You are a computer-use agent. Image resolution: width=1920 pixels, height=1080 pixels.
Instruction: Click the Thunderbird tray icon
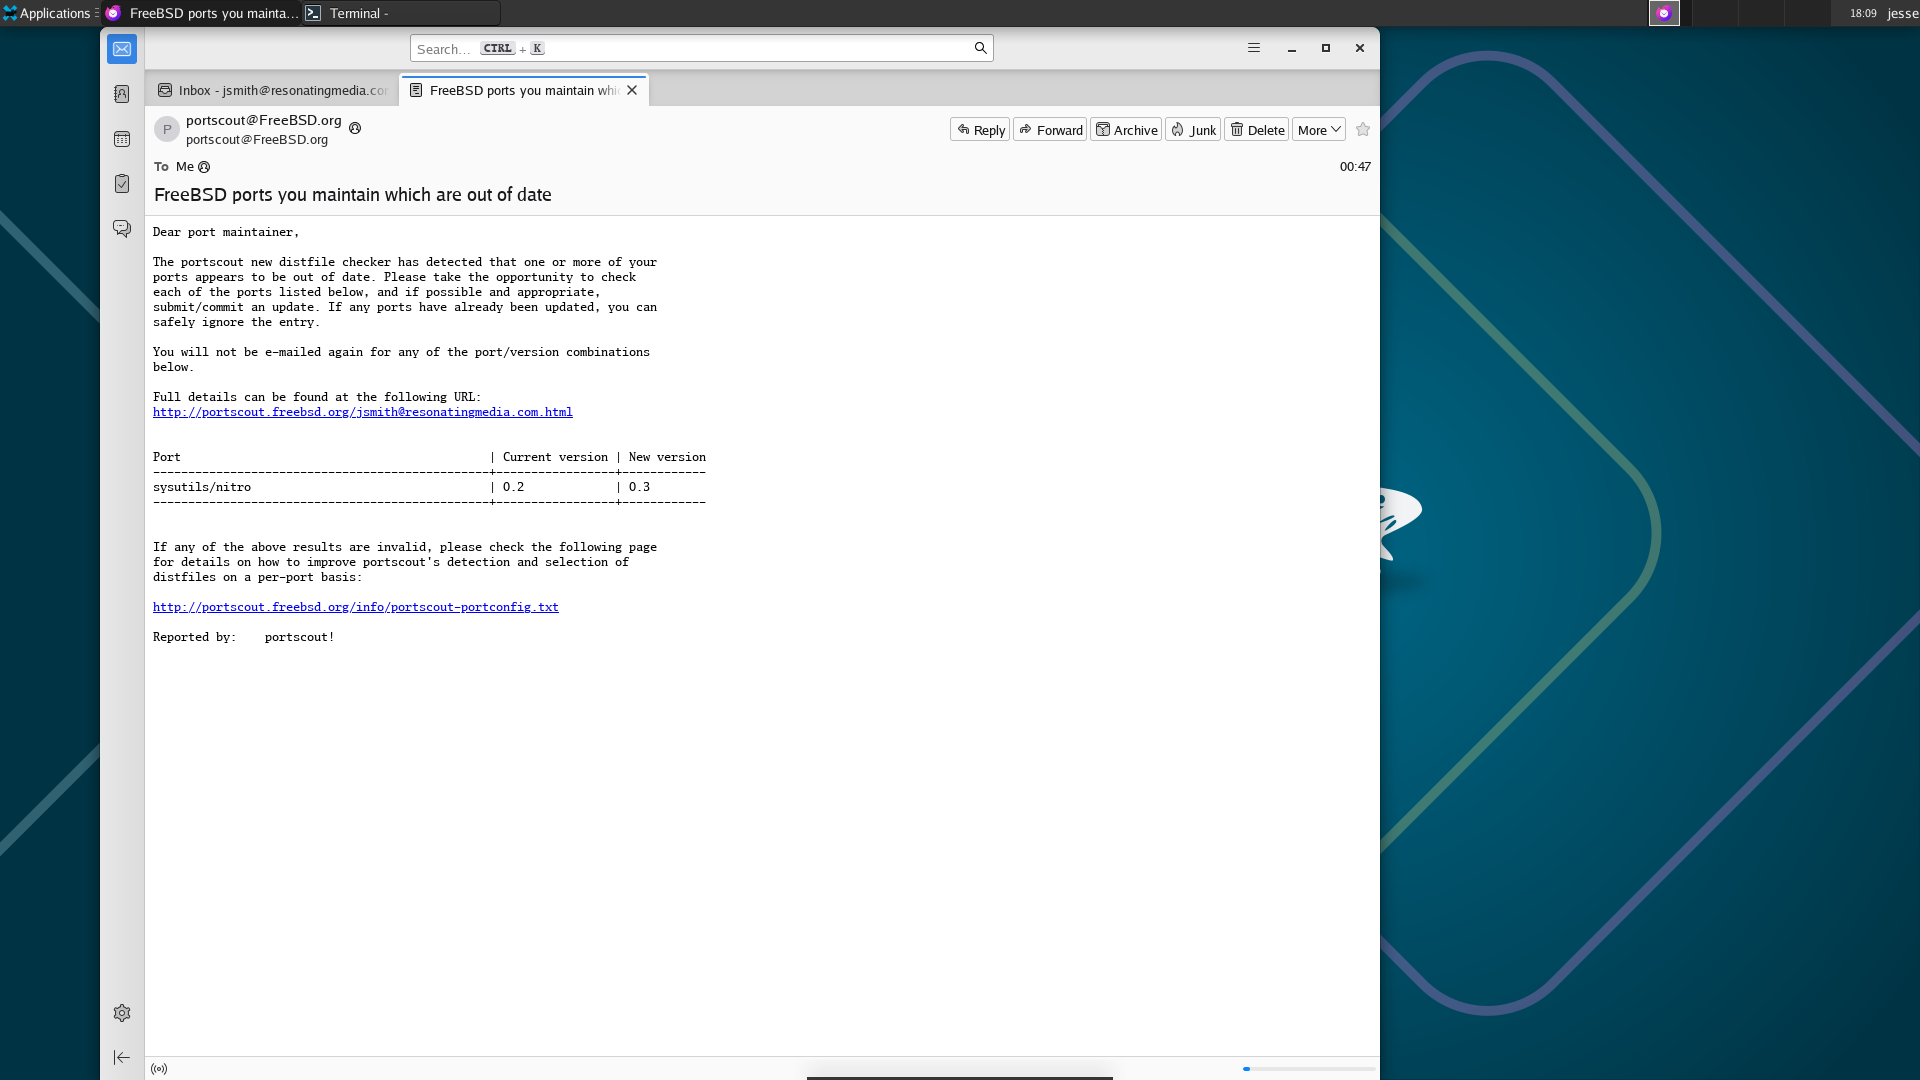(1664, 13)
